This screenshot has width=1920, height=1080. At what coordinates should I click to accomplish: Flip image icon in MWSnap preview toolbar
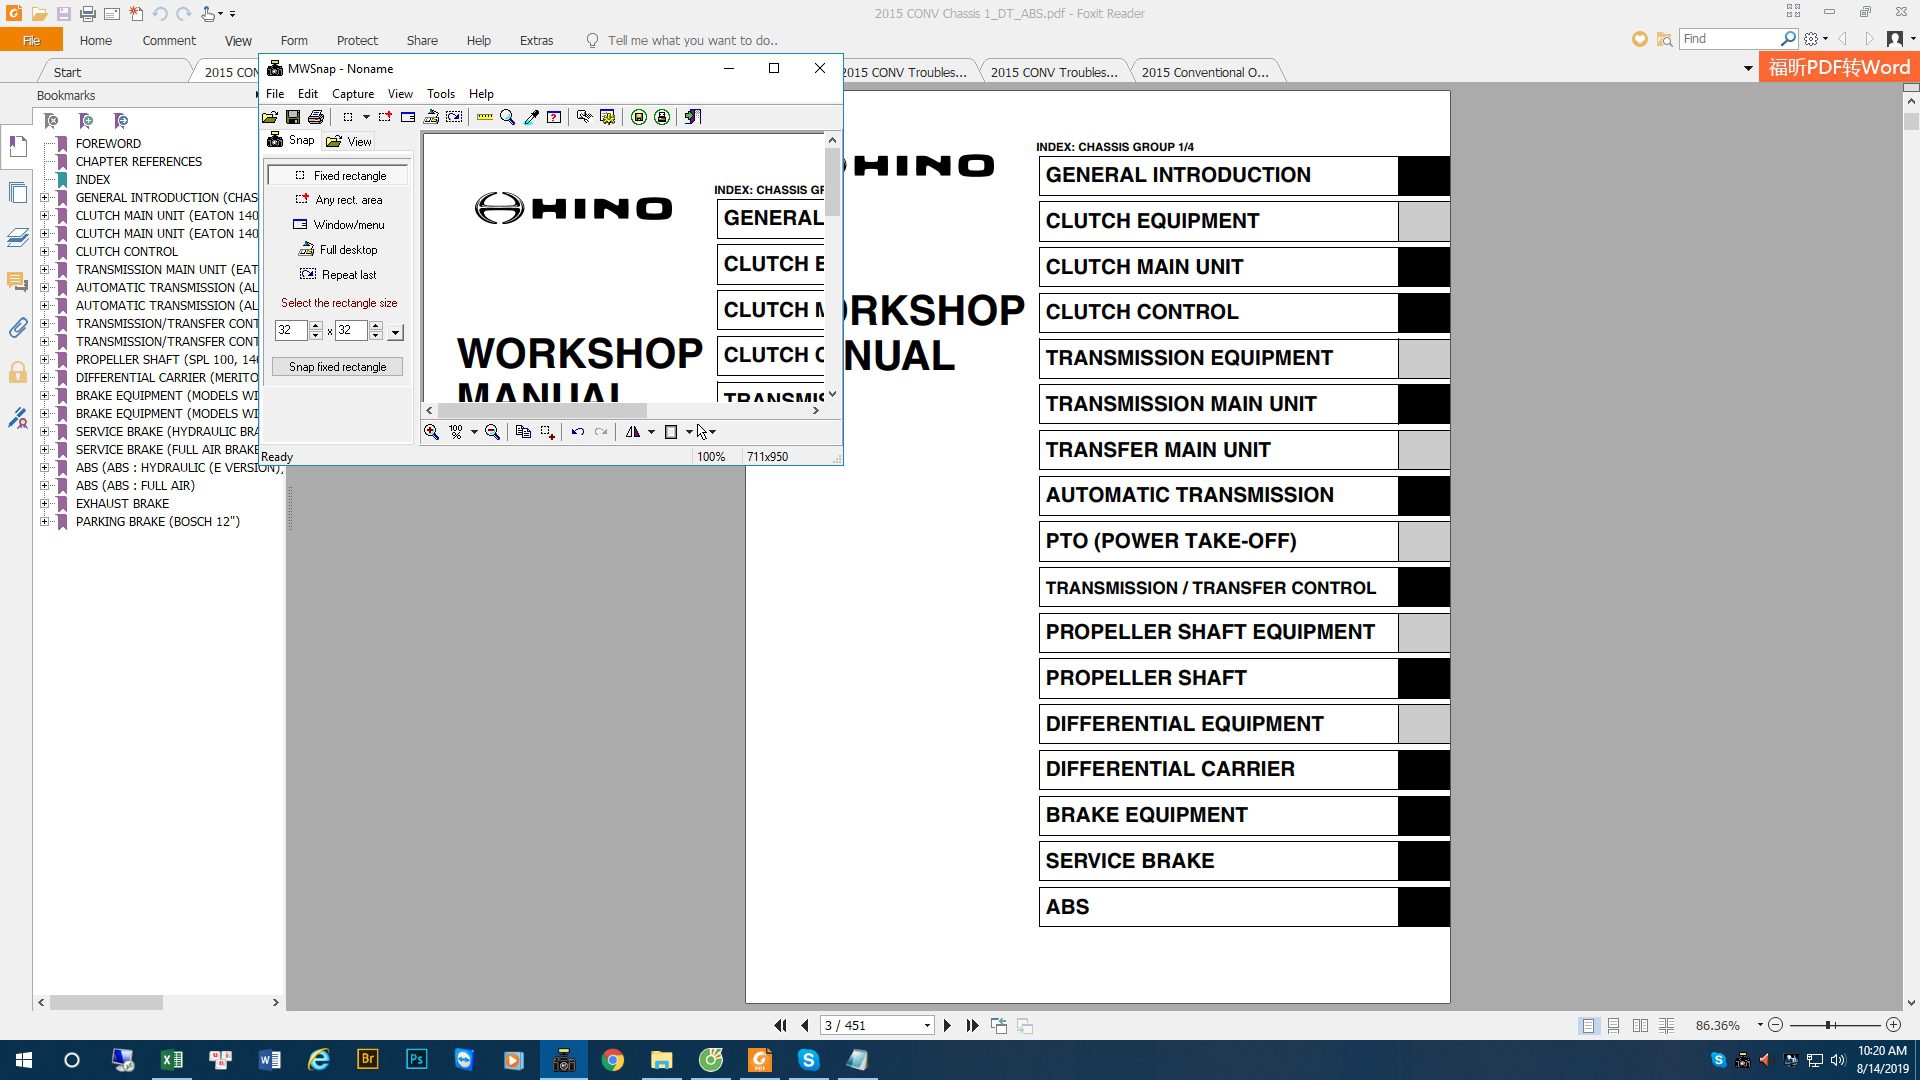coord(632,432)
